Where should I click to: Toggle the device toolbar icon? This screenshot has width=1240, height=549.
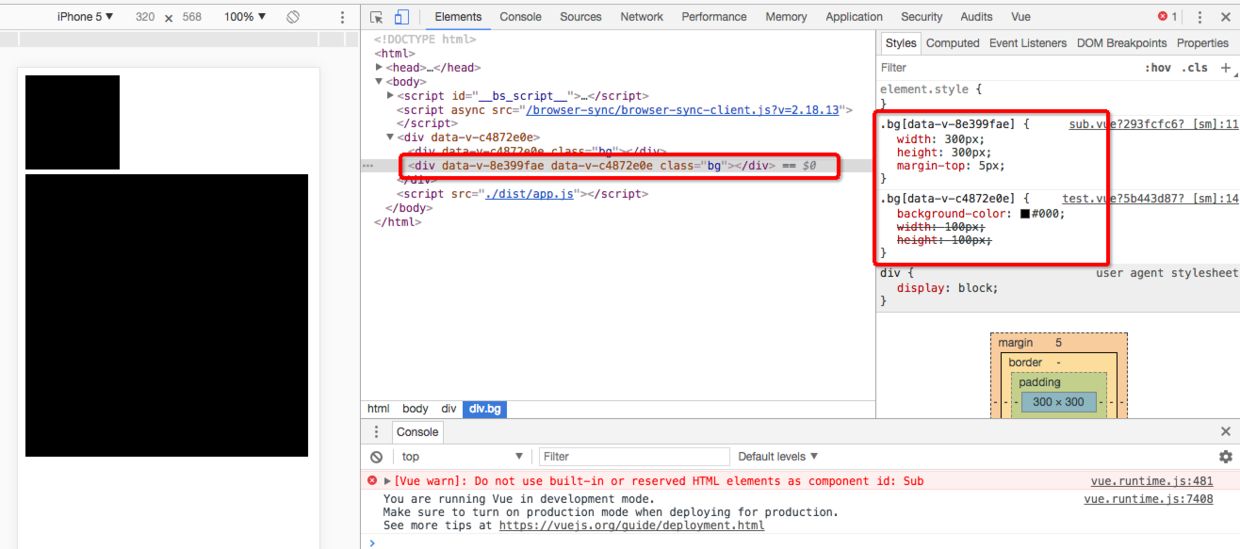[401, 17]
